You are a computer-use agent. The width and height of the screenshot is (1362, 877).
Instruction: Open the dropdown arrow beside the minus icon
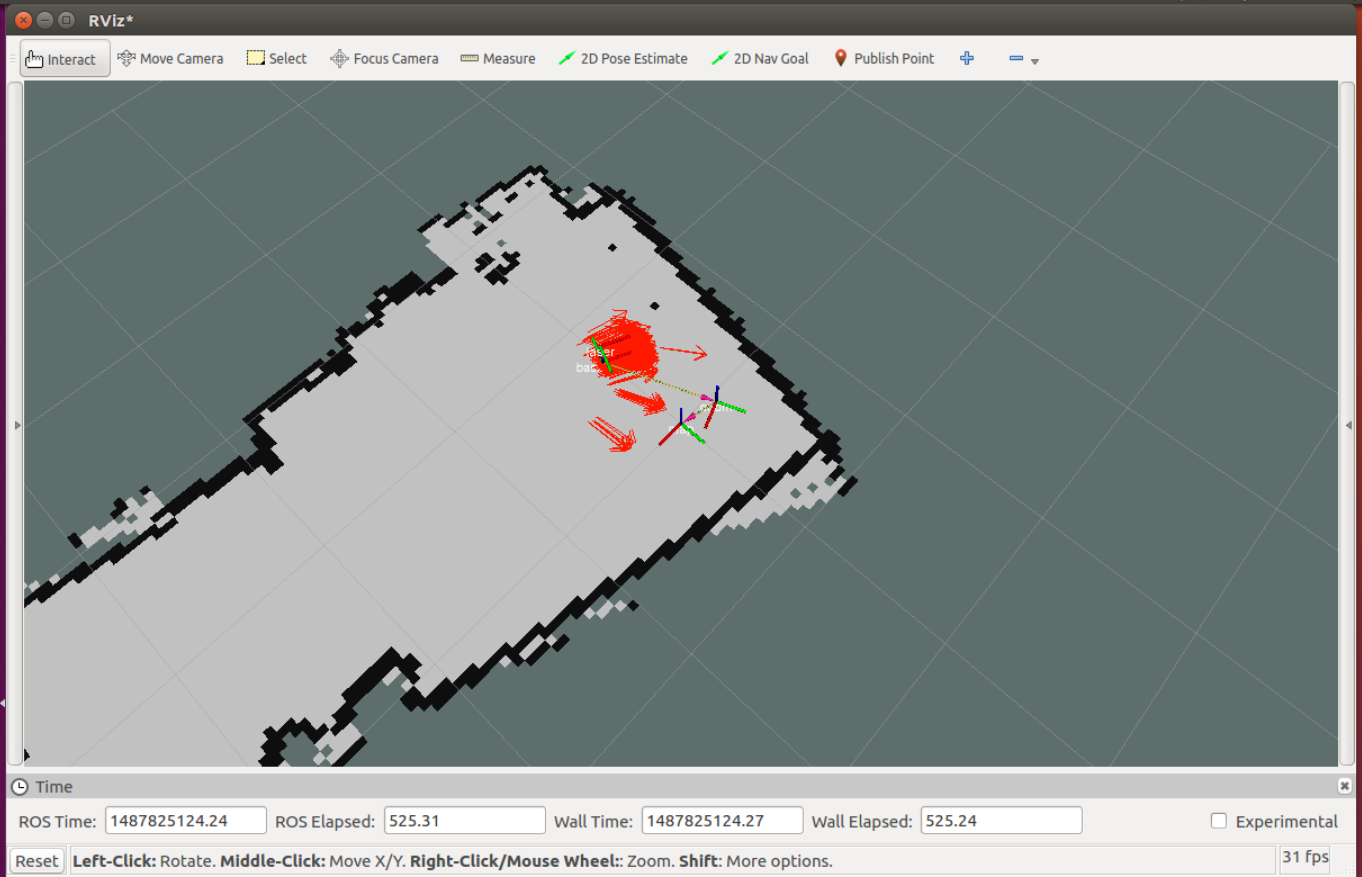(x=1035, y=61)
